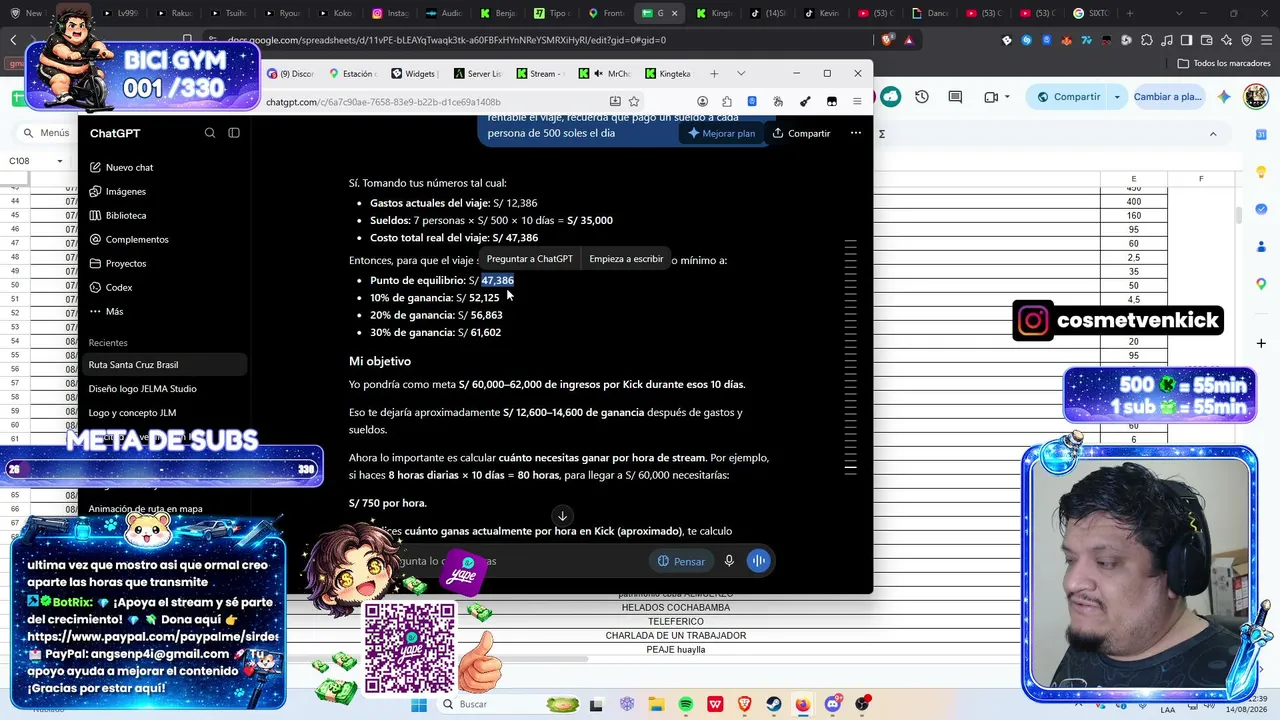Click the plus add-ons icon in the Sheets side panel
Viewport: 1280px width, 720px height.
(1262, 343)
